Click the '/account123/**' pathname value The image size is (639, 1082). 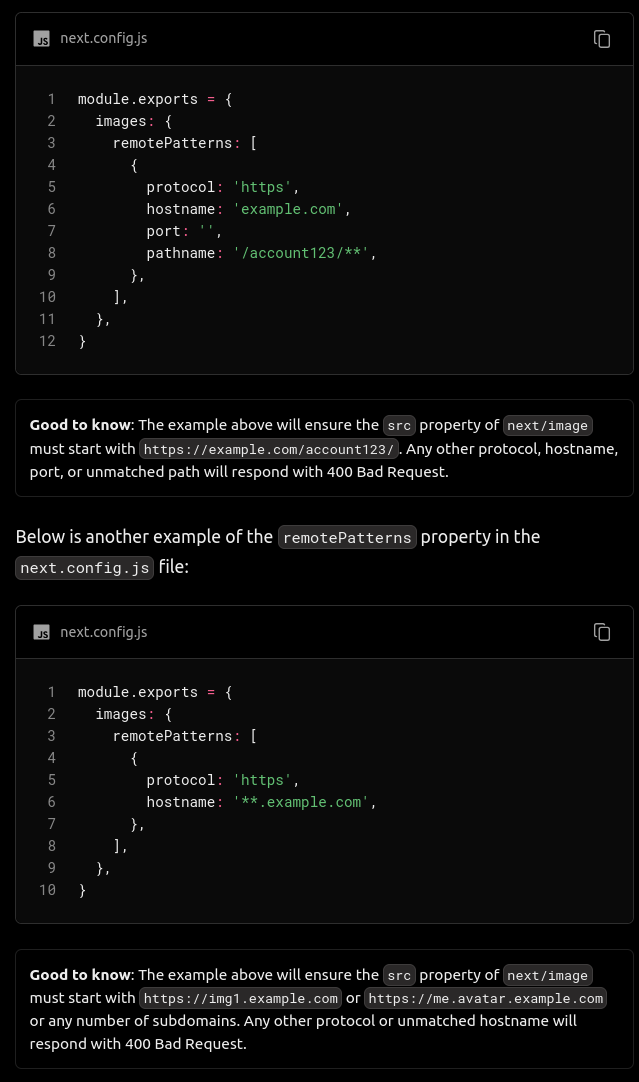pyautogui.click(x=301, y=253)
